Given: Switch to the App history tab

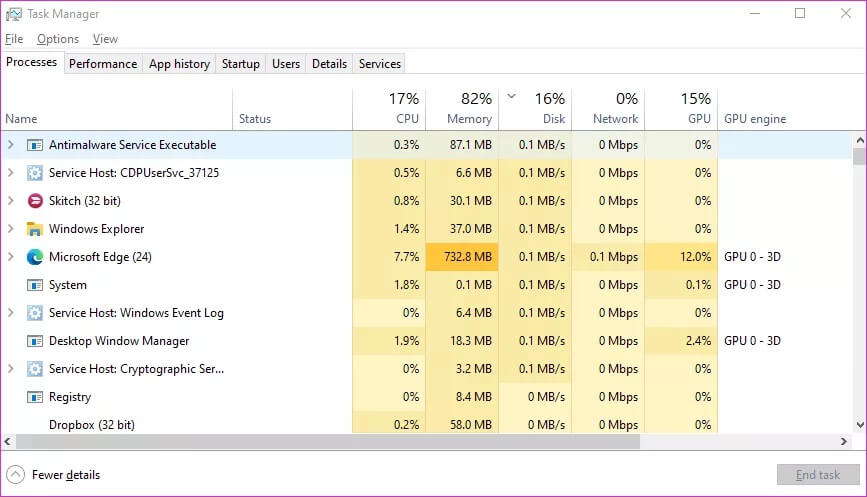Looking at the screenshot, I should coord(179,64).
